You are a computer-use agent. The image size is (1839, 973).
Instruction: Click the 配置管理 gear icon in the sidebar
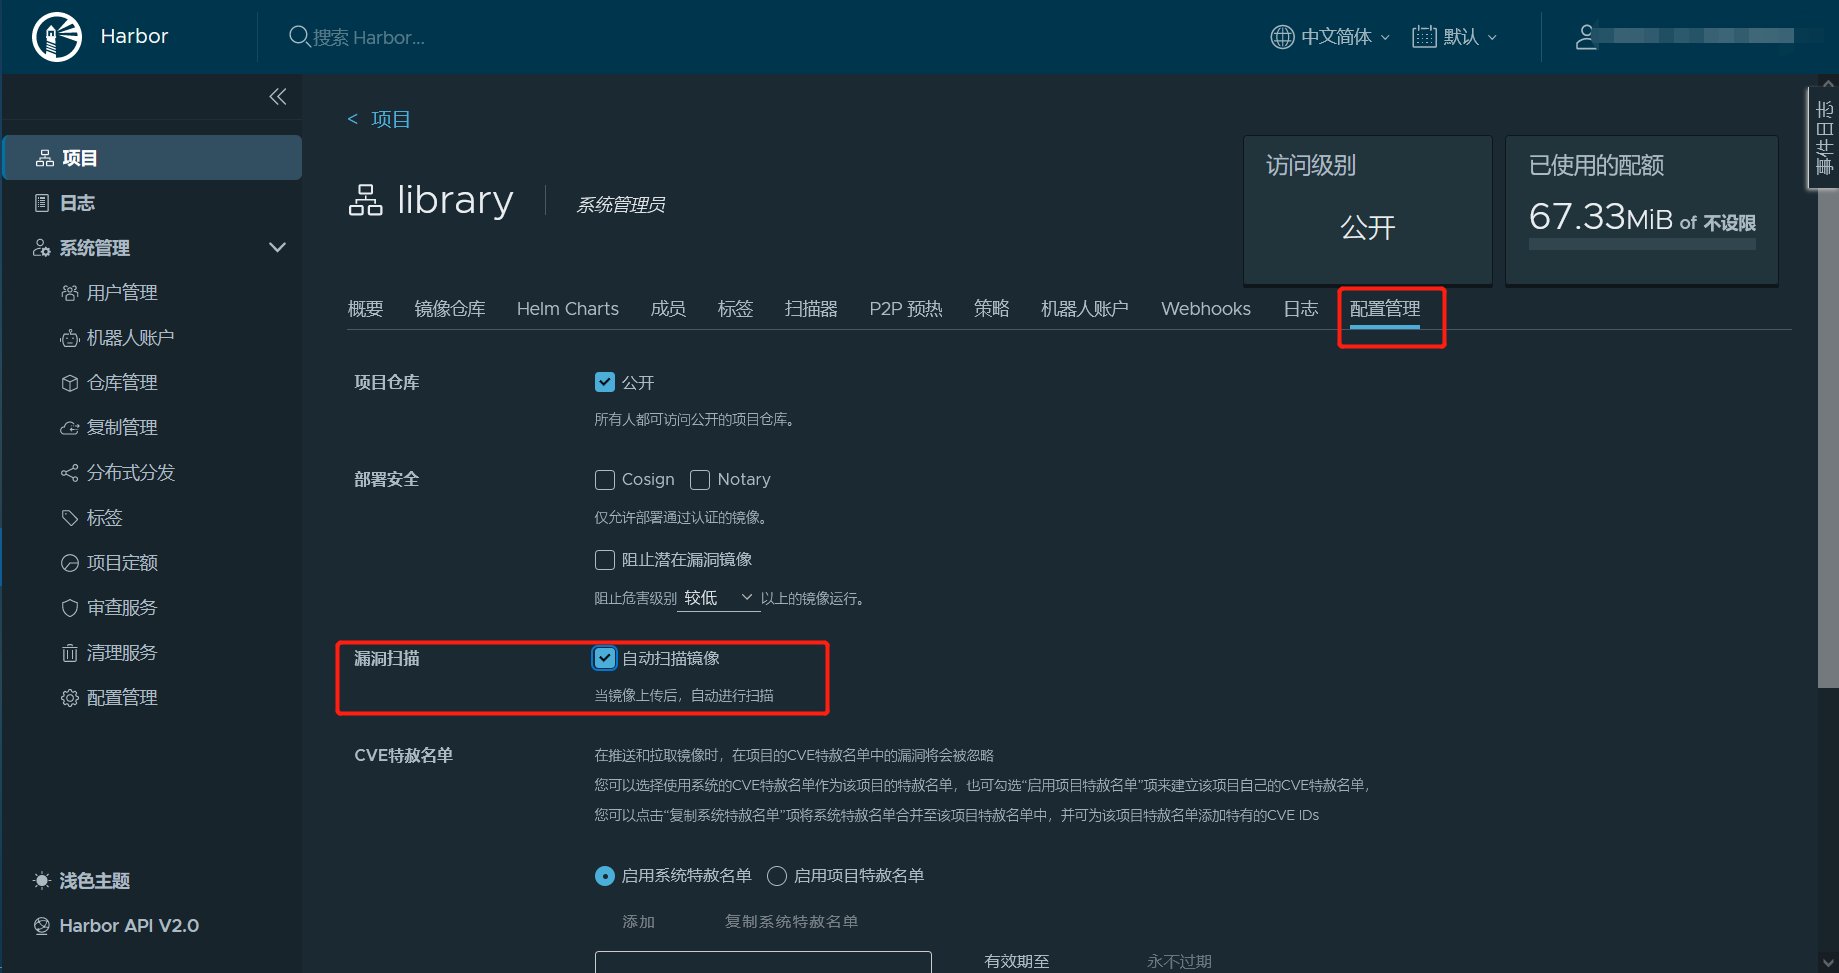coord(70,698)
